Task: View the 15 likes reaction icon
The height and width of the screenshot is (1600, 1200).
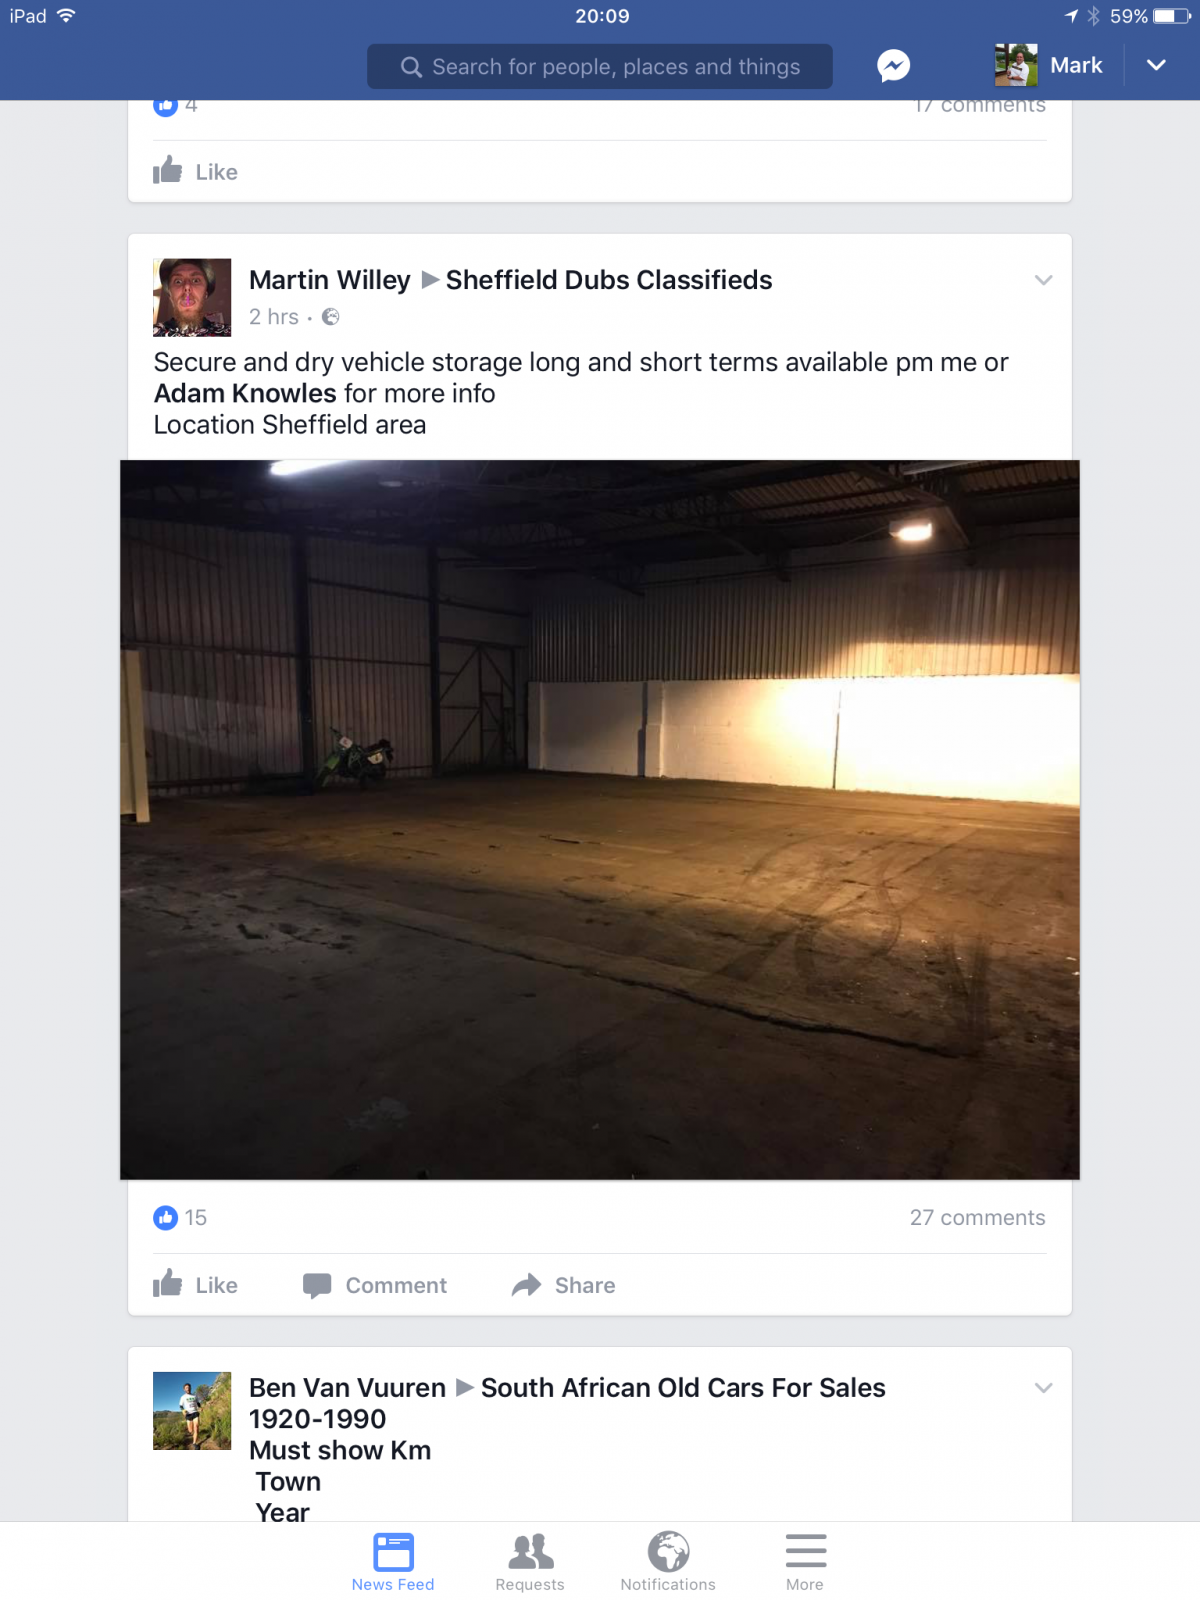Action: click(x=165, y=1217)
